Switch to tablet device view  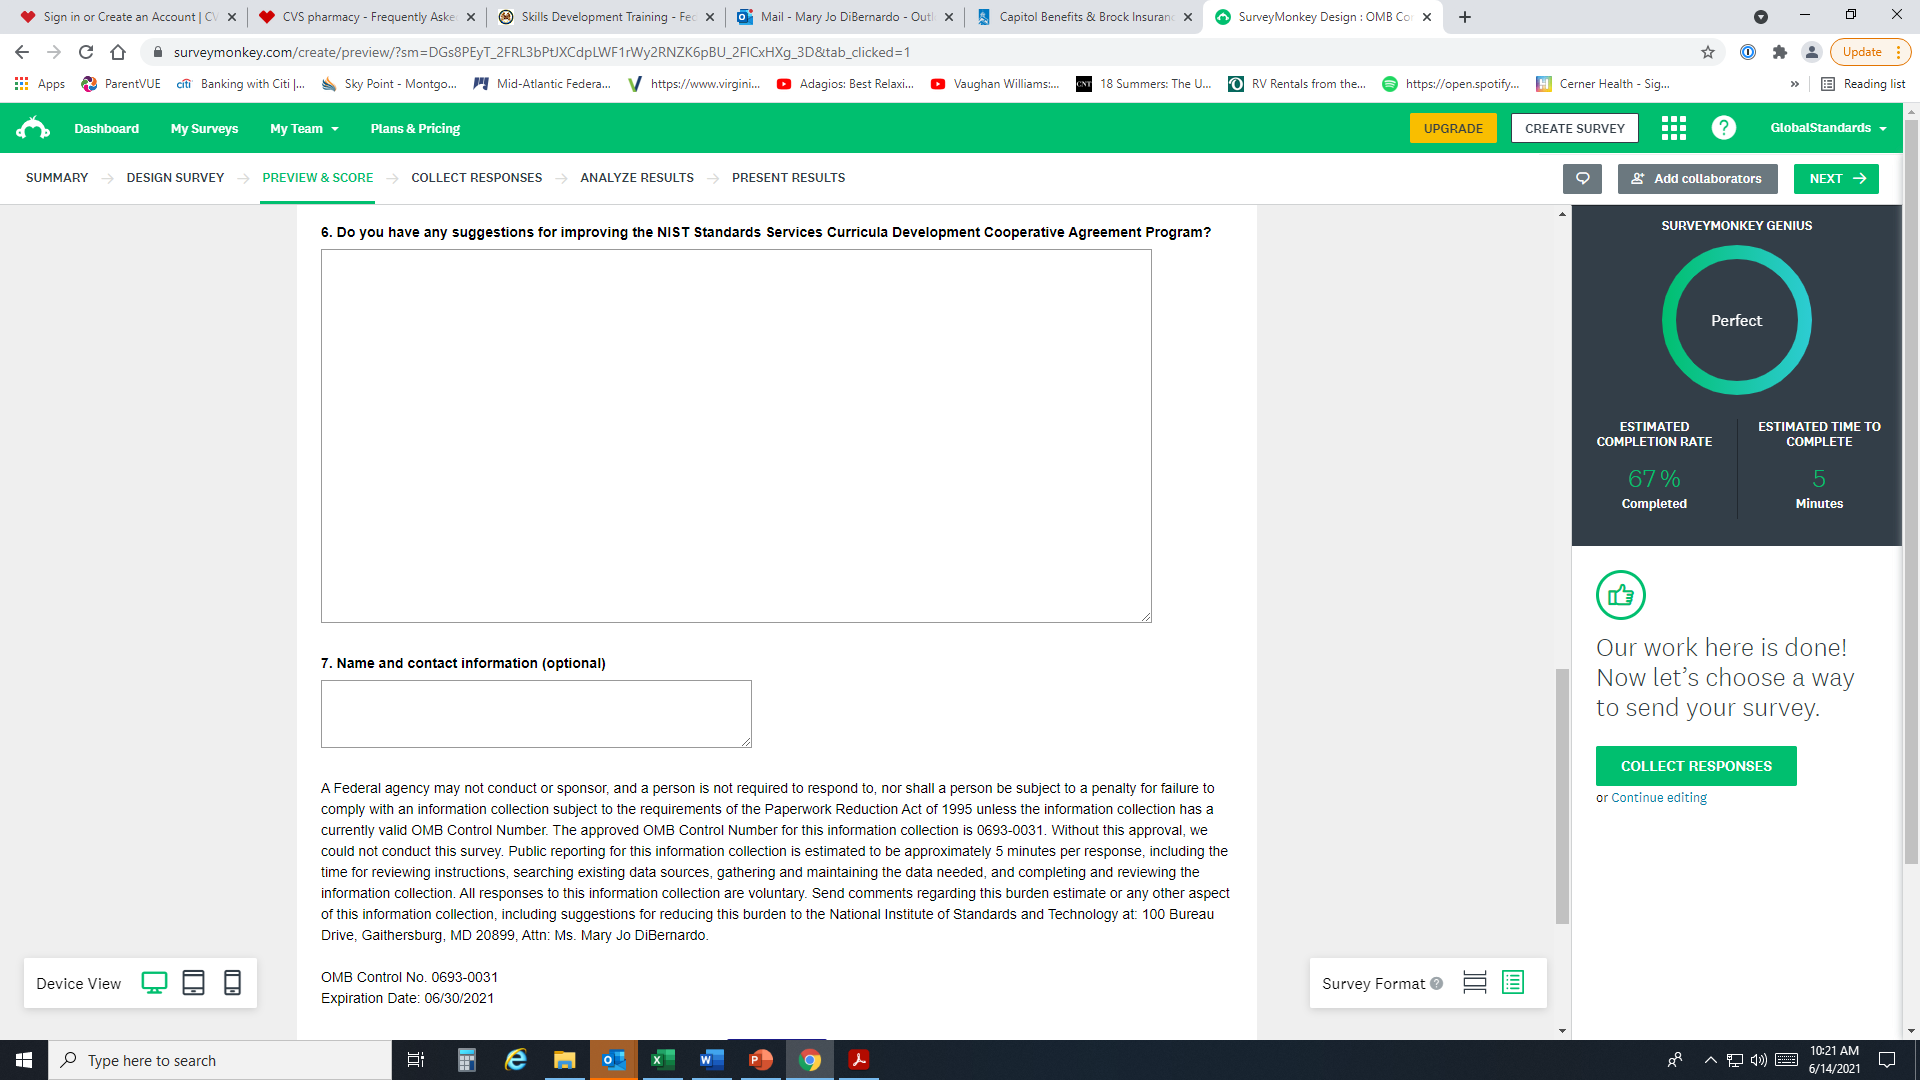click(193, 983)
